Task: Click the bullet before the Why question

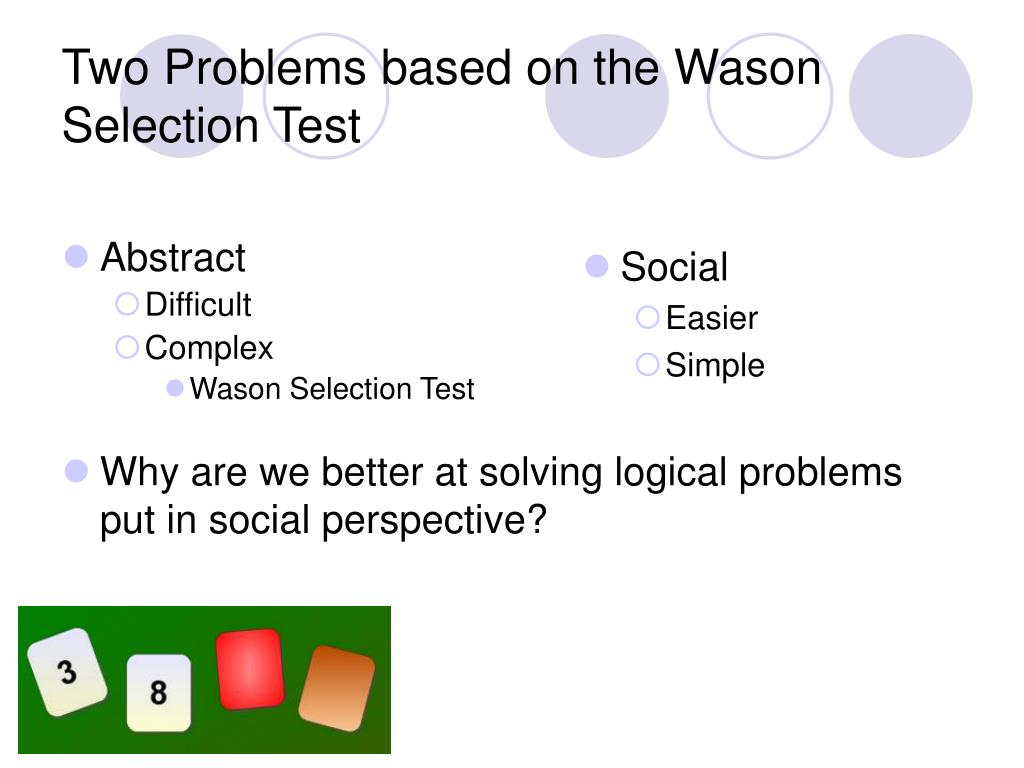Action: 76,471
